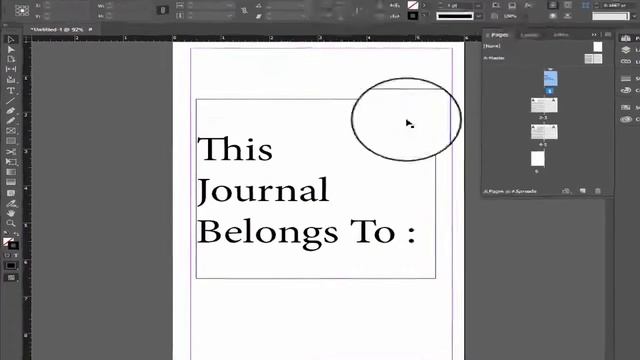Click the Delete selected pages trash icon
This screenshot has width=640, height=360.
[x=598, y=191]
